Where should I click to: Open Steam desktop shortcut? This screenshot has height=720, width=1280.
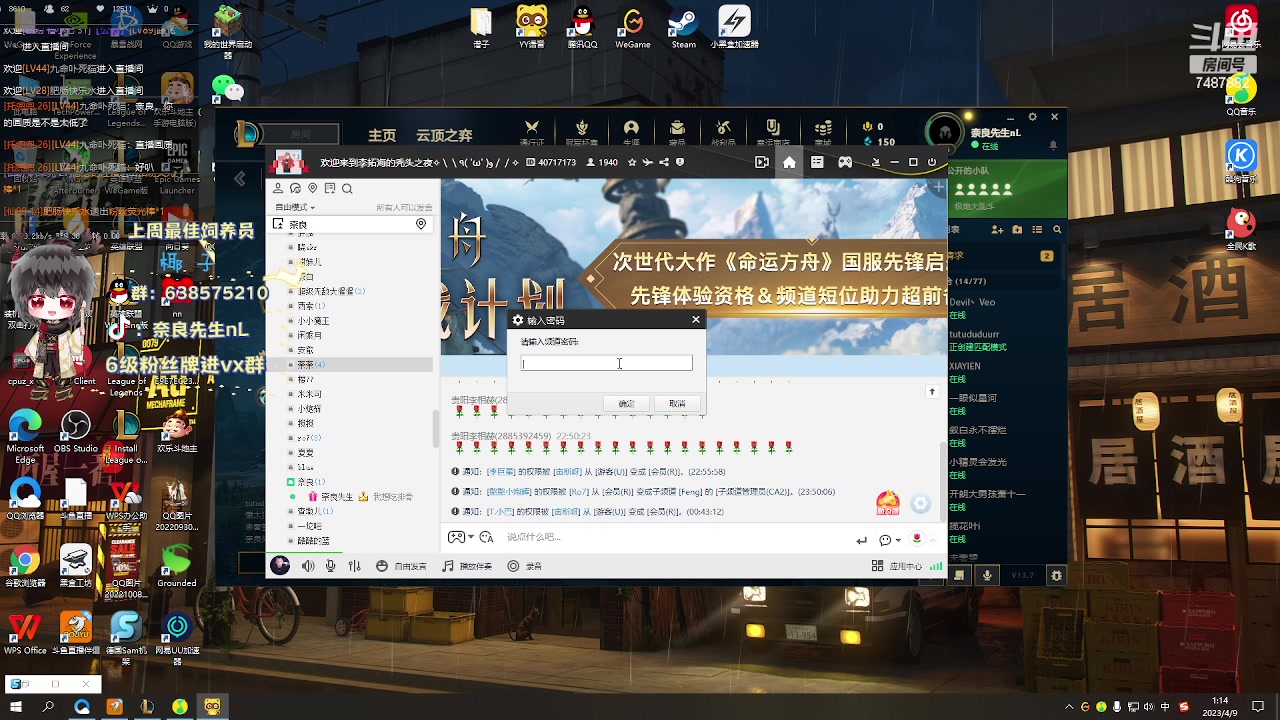point(683,28)
